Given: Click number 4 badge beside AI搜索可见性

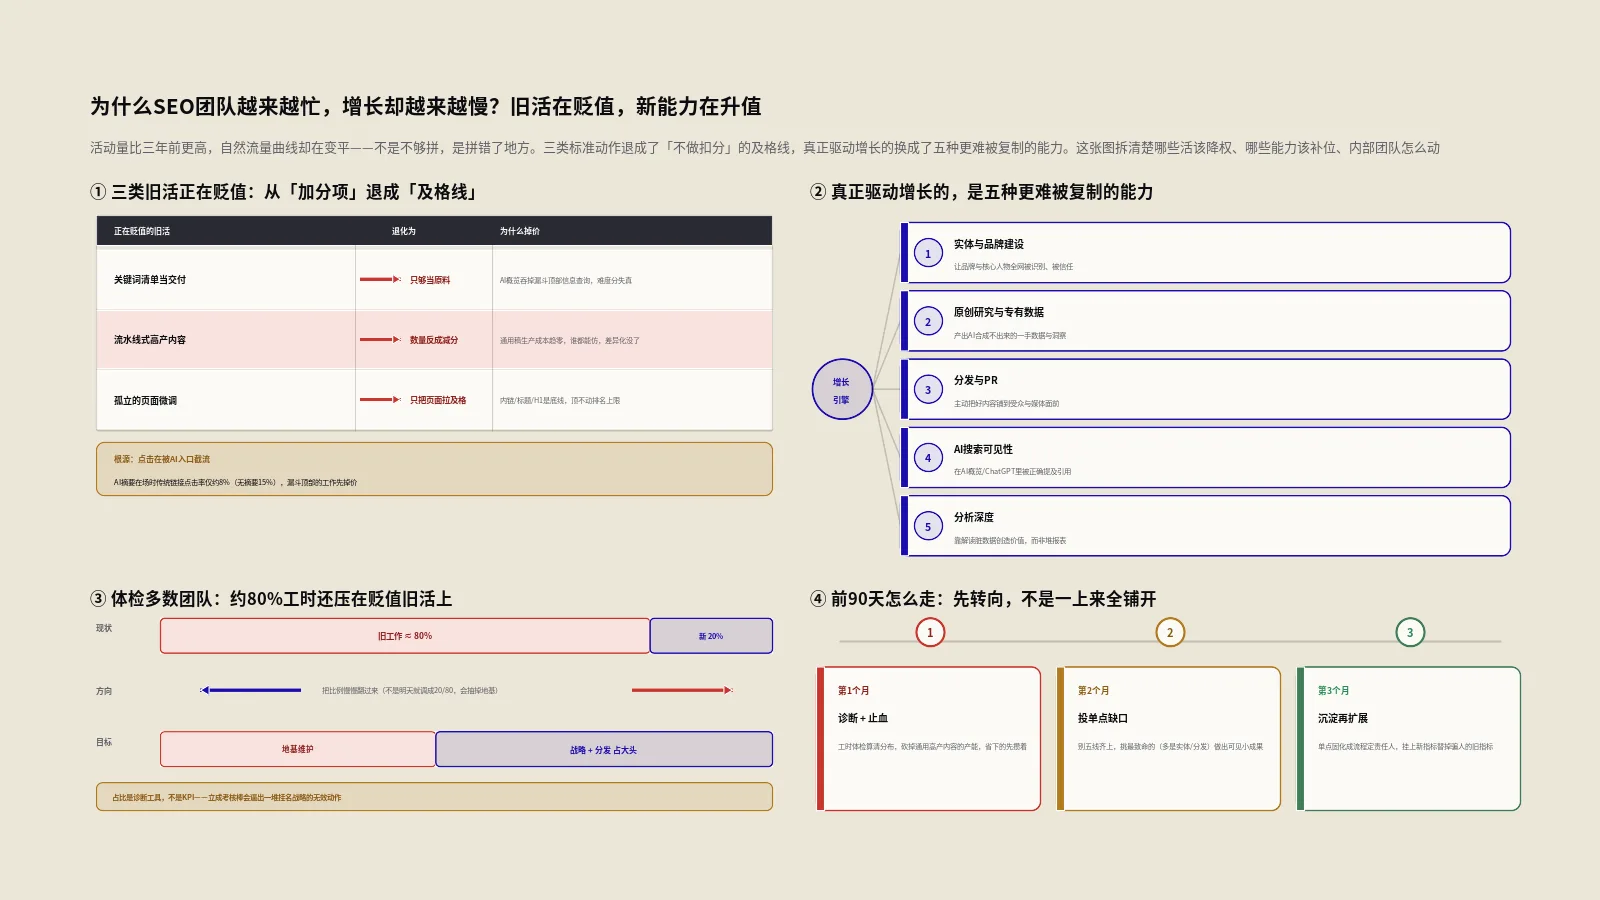Looking at the screenshot, I should [928, 458].
